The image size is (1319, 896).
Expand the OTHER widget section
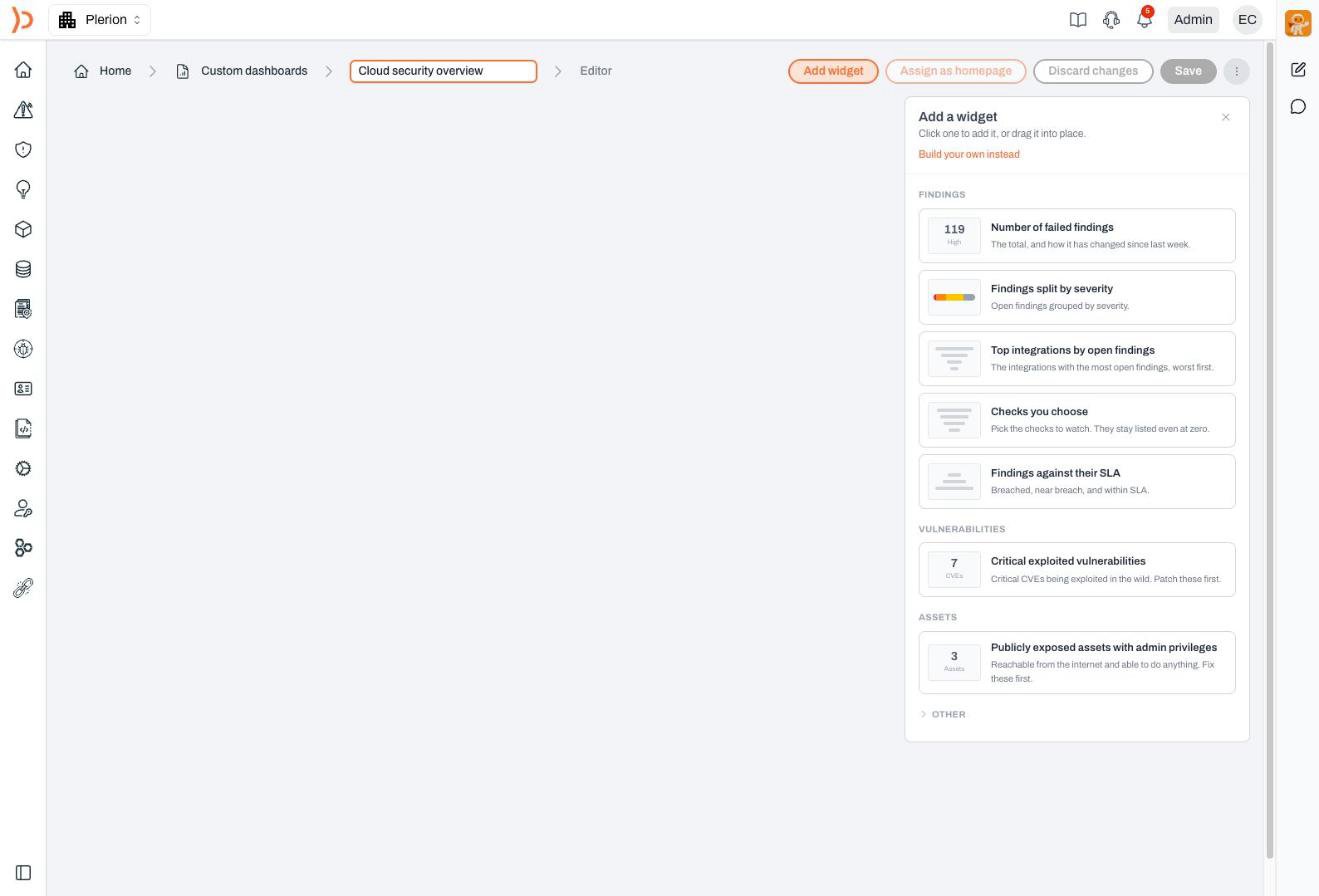[x=942, y=714]
